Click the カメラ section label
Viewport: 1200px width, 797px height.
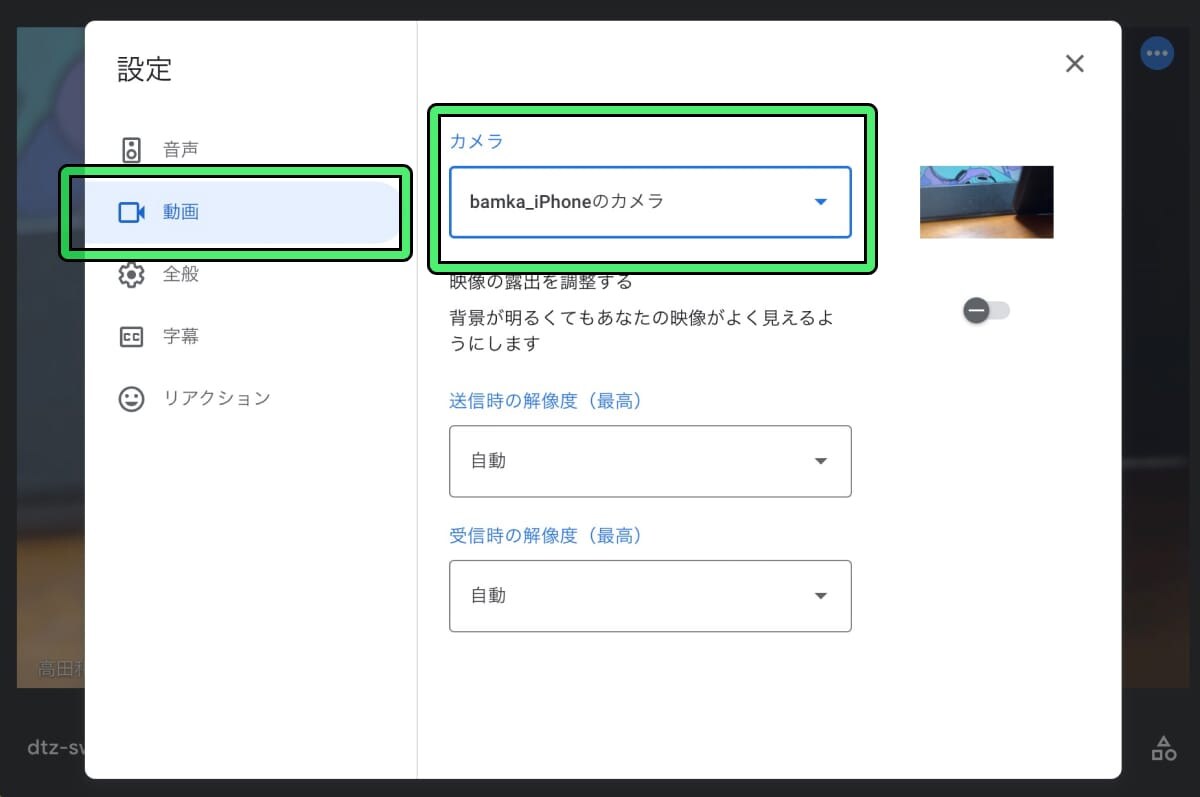click(477, 141)
